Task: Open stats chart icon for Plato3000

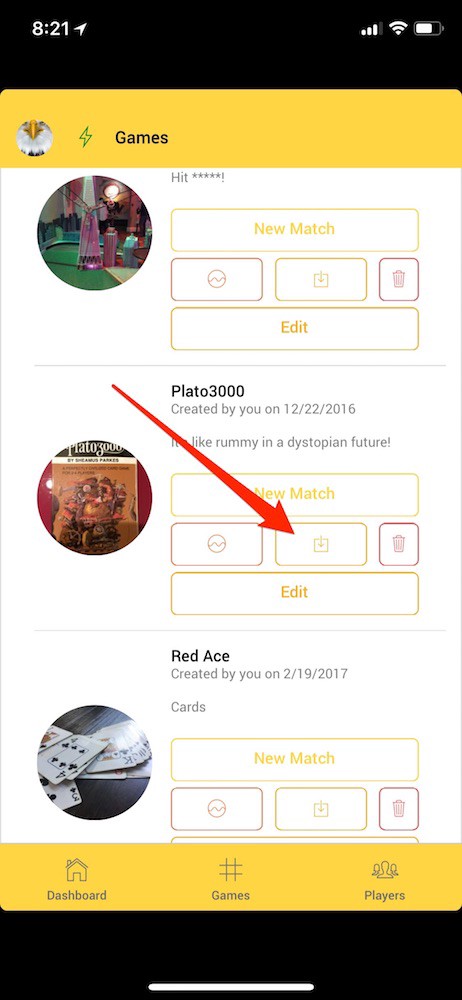Action: point(217,544)
